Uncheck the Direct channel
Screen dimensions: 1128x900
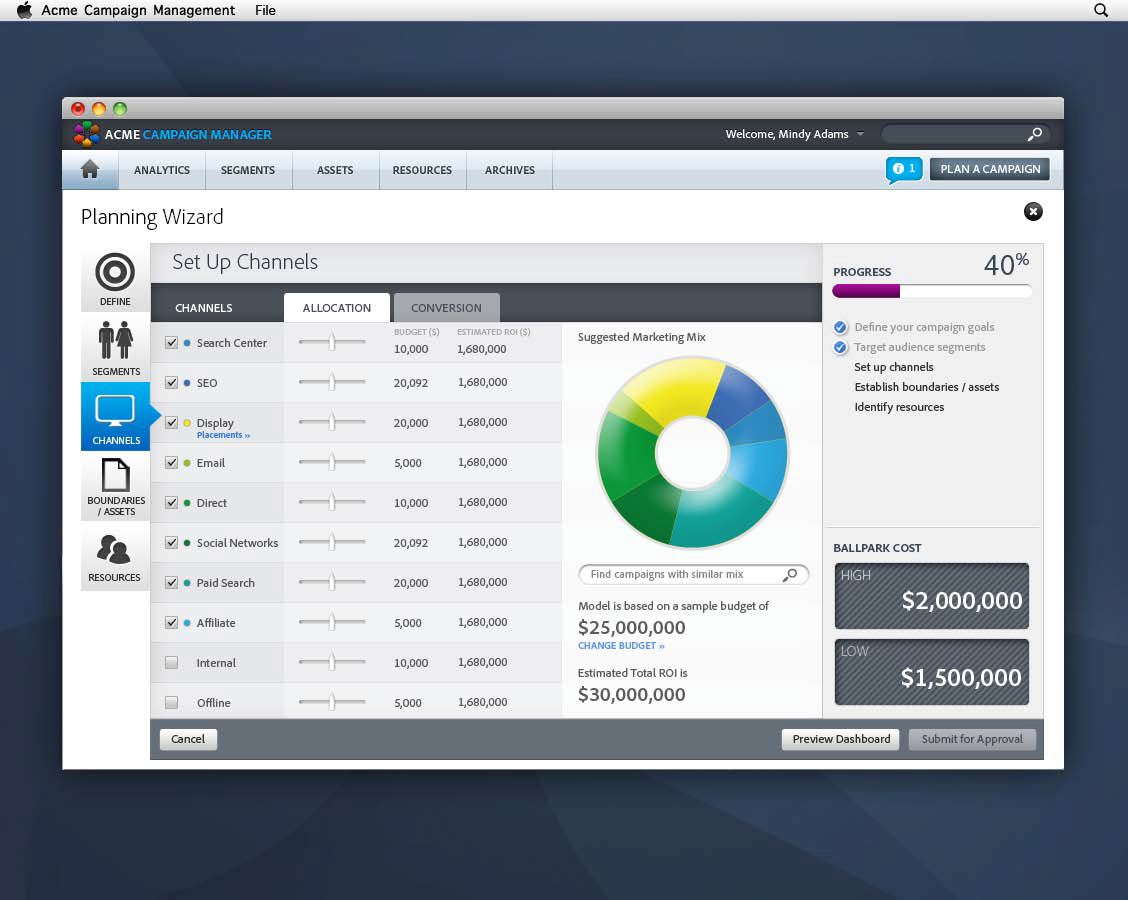click(x=171, y=502)
